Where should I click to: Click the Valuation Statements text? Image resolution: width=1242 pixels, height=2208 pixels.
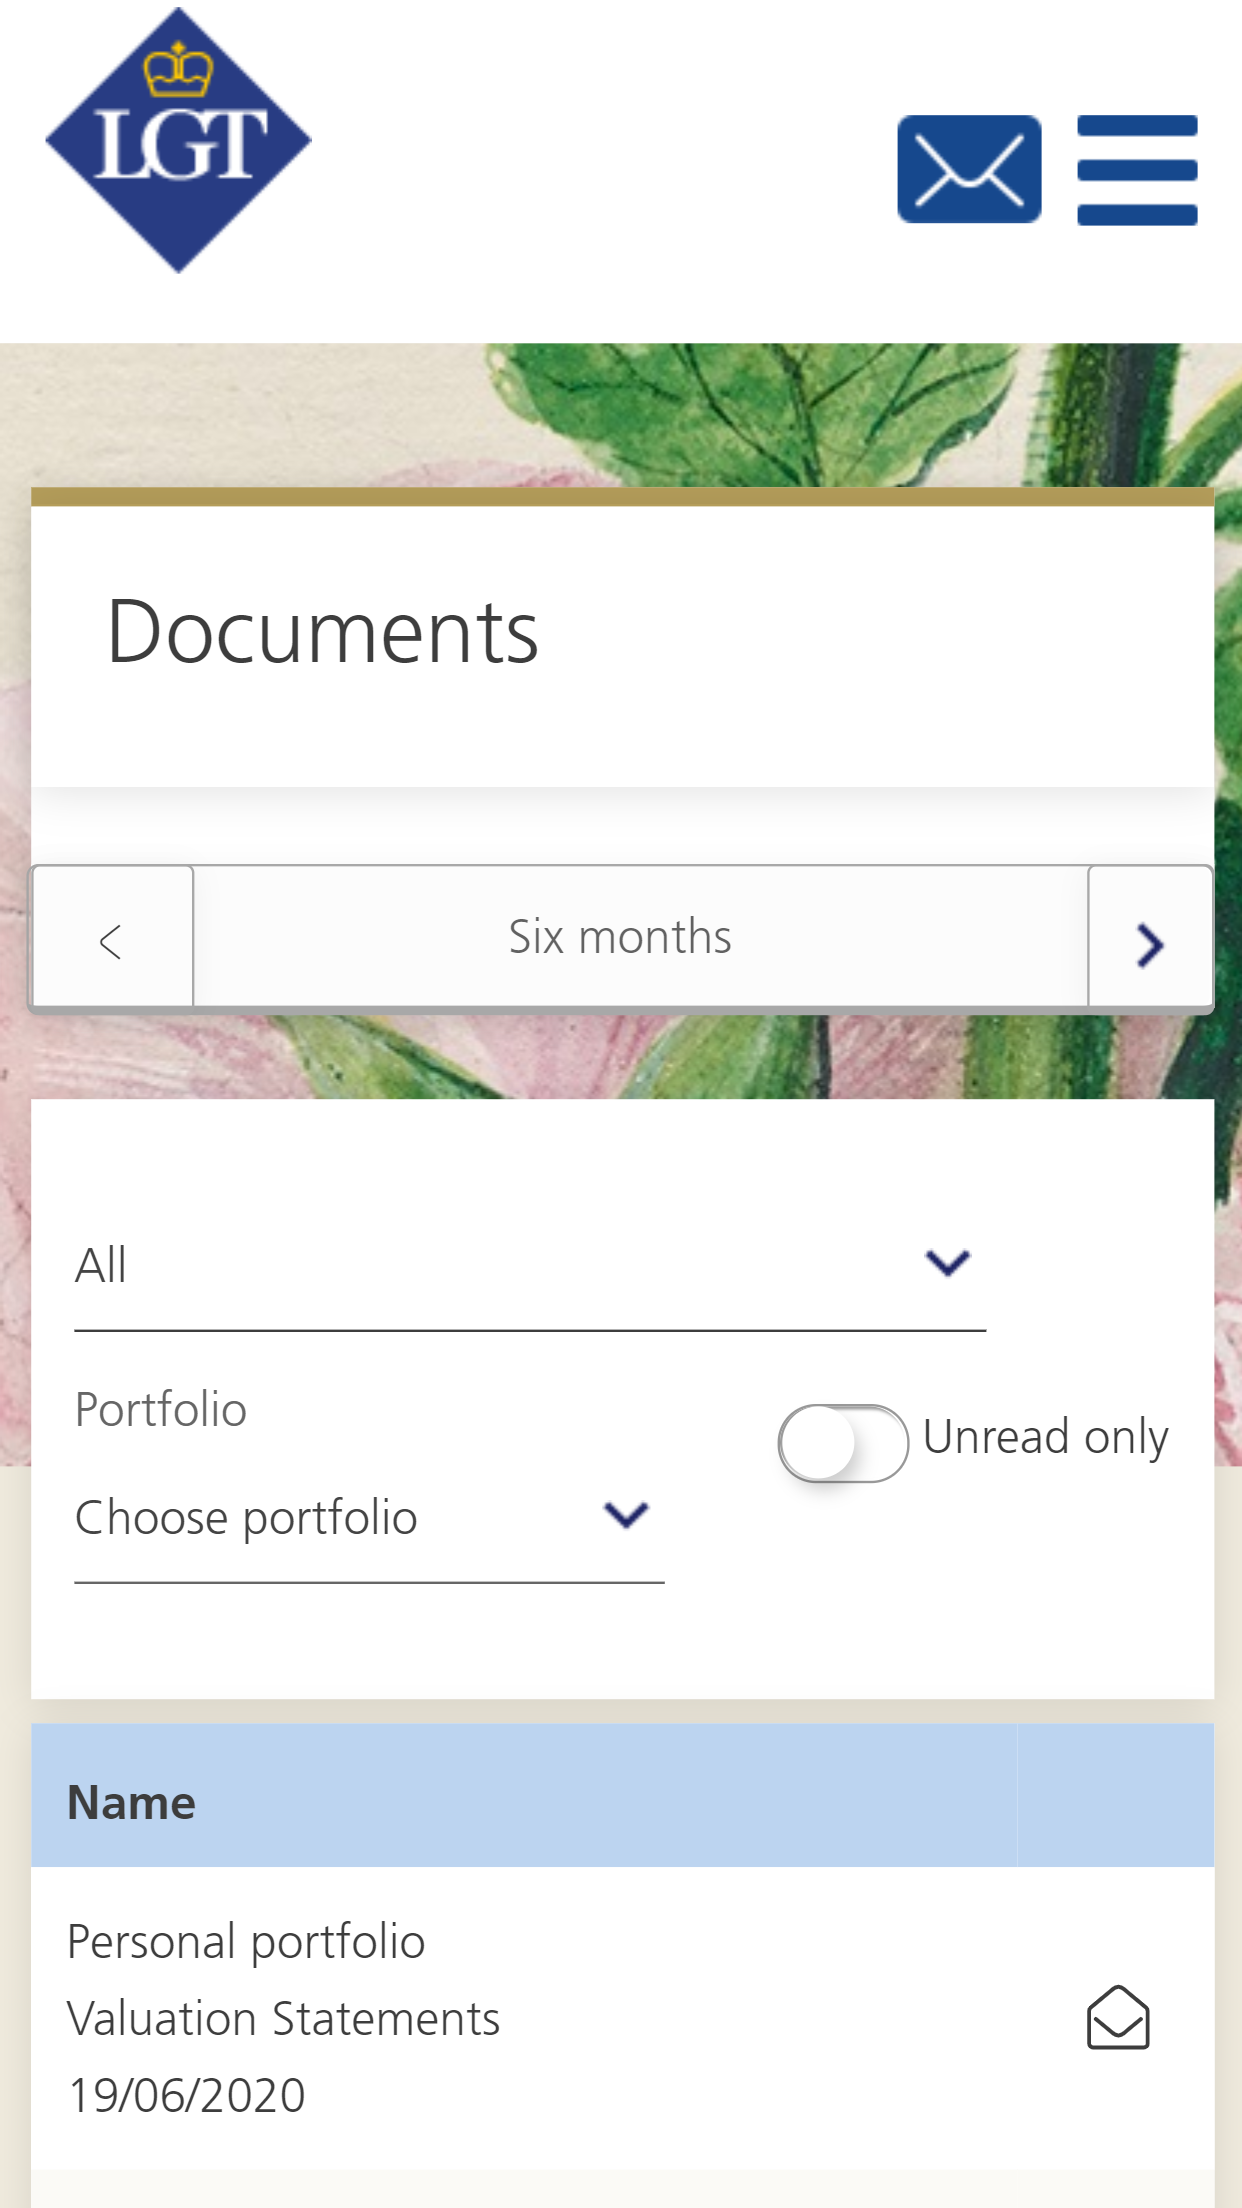click(x=283, y=2018)
